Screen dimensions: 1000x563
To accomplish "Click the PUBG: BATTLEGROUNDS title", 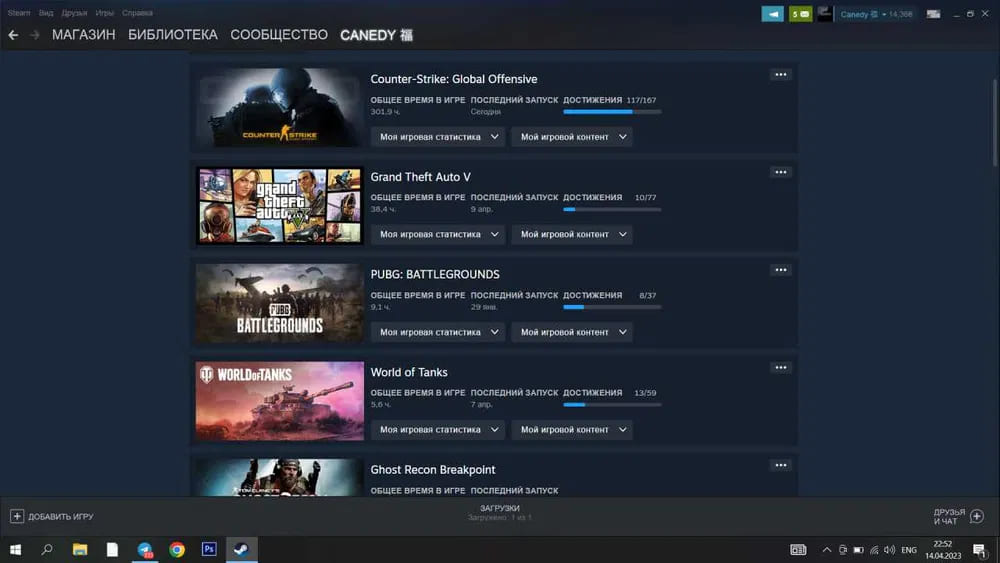I will (435, 274).
